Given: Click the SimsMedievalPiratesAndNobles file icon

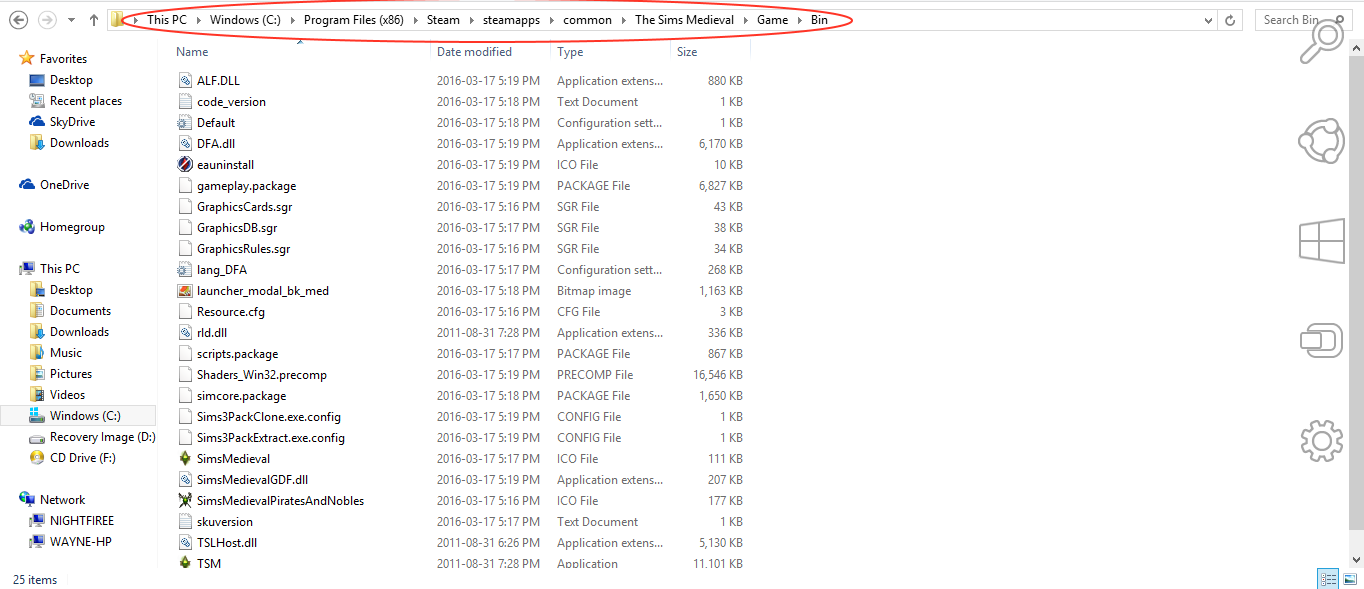Looking at the screenshot, I should [x=184, y=501].
